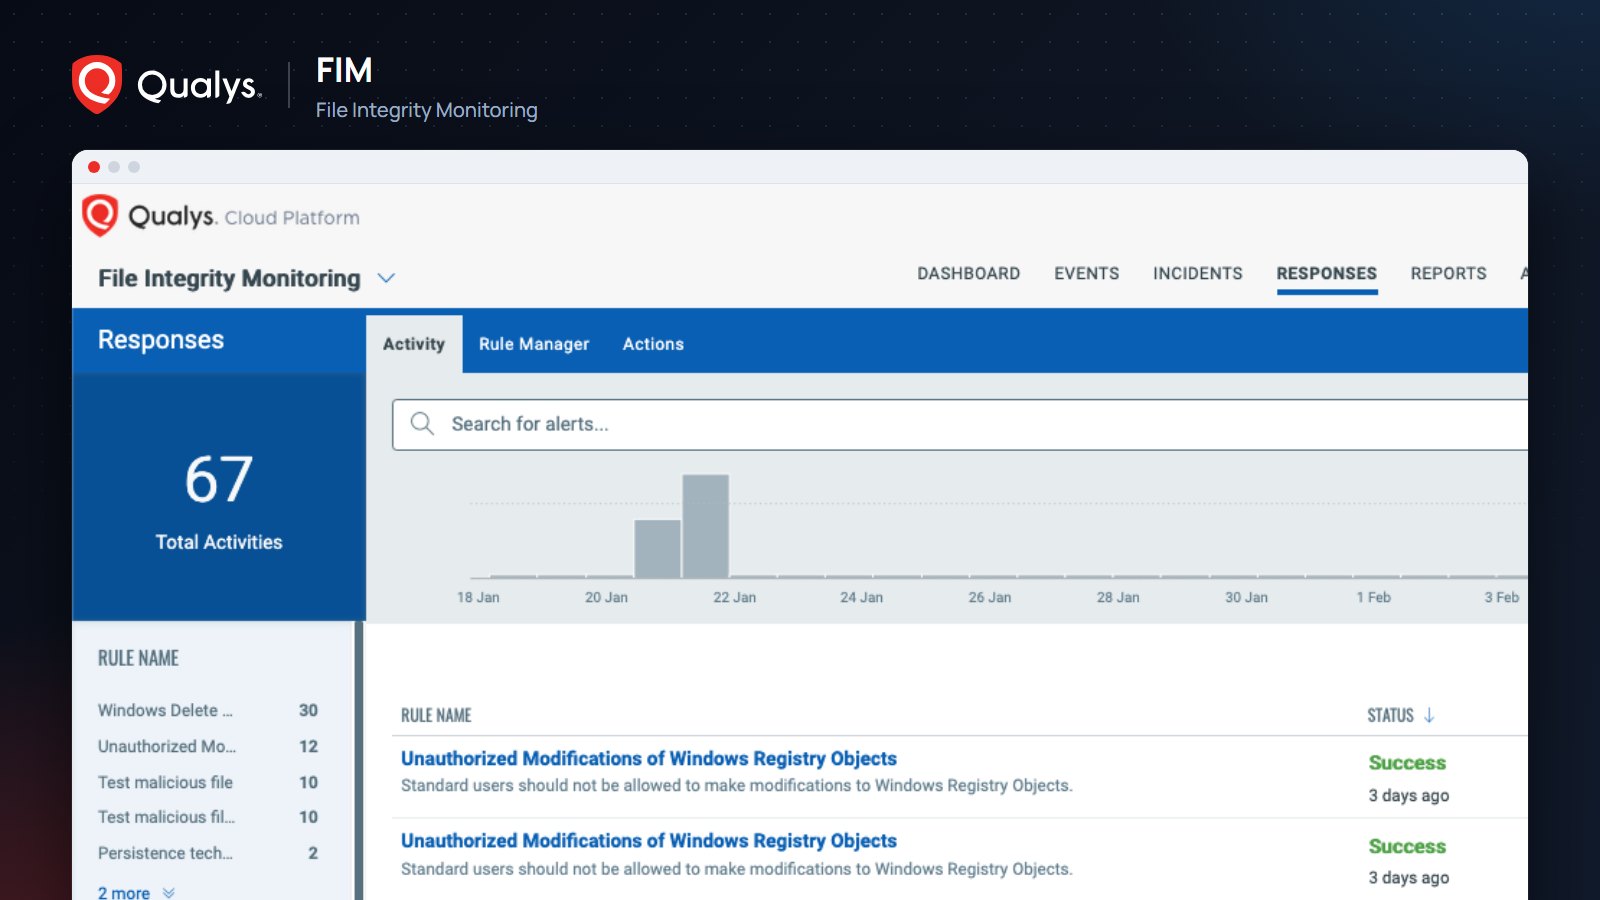Open the INCIDENTS menu
Image resolution: width=1600 pixels, height=900 pixels.
pyautogui.click(x=1197, y=273)
